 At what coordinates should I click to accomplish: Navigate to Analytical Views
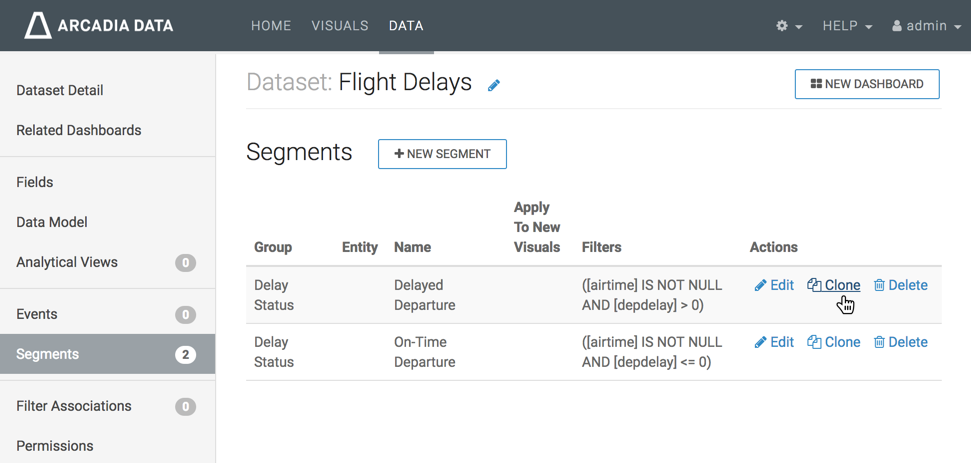point(67,262)
